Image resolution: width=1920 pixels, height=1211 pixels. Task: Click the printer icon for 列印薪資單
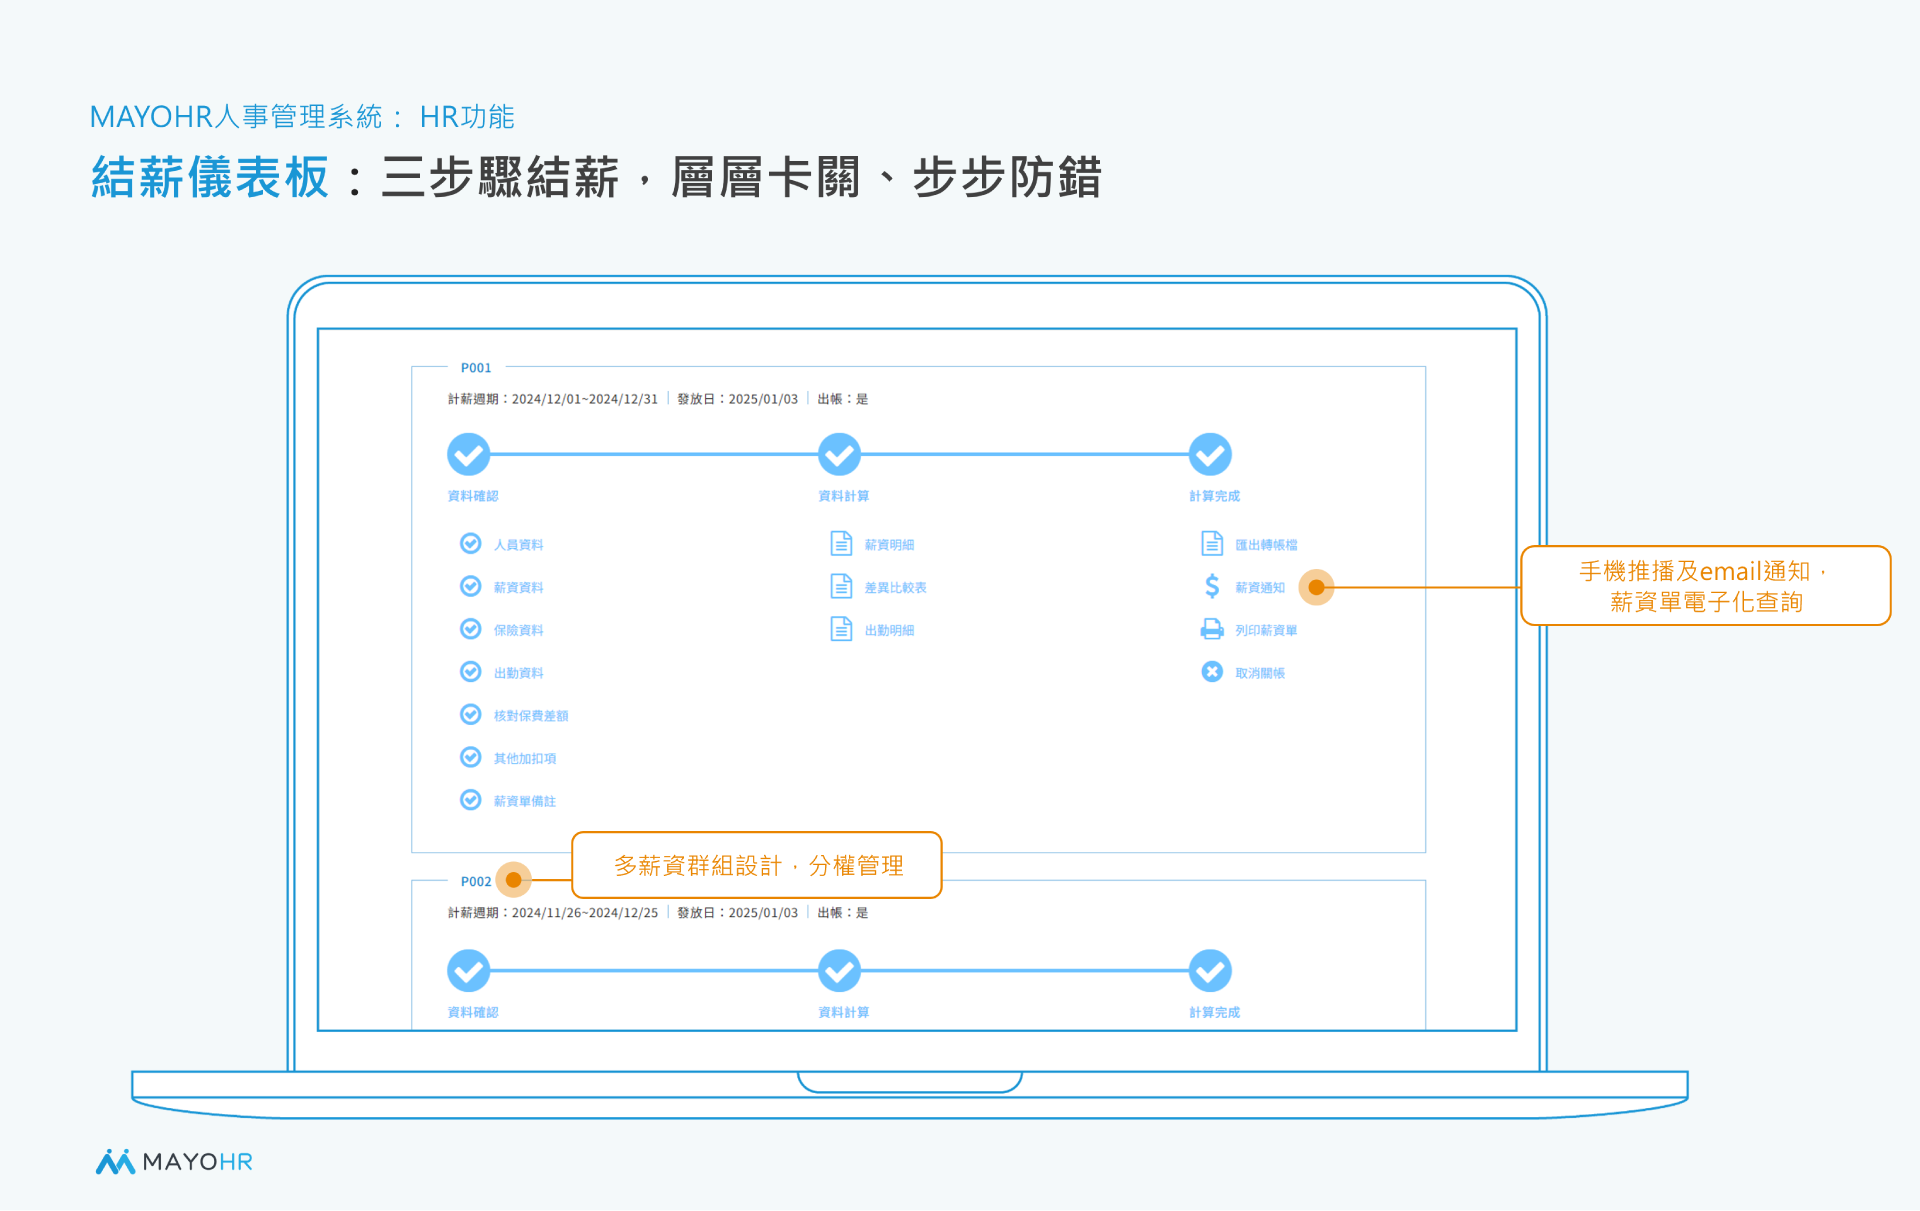click(1211, 629)
